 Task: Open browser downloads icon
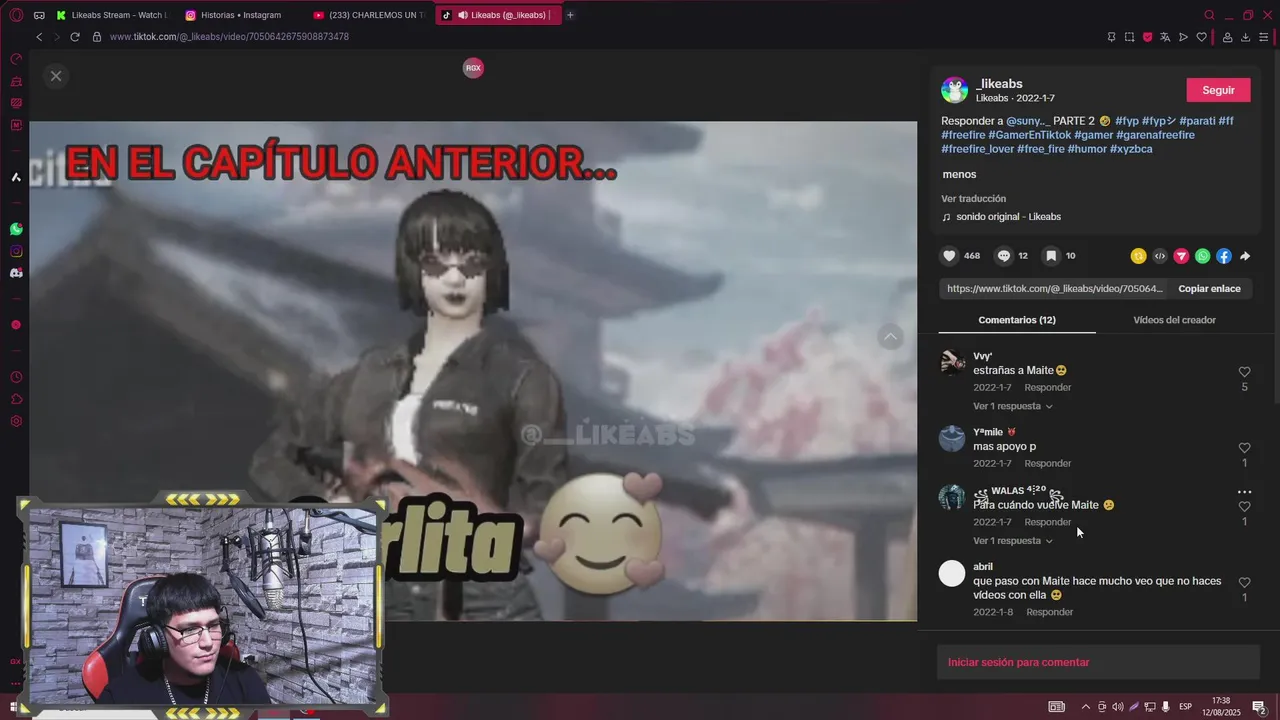[x=1245, y=37]
